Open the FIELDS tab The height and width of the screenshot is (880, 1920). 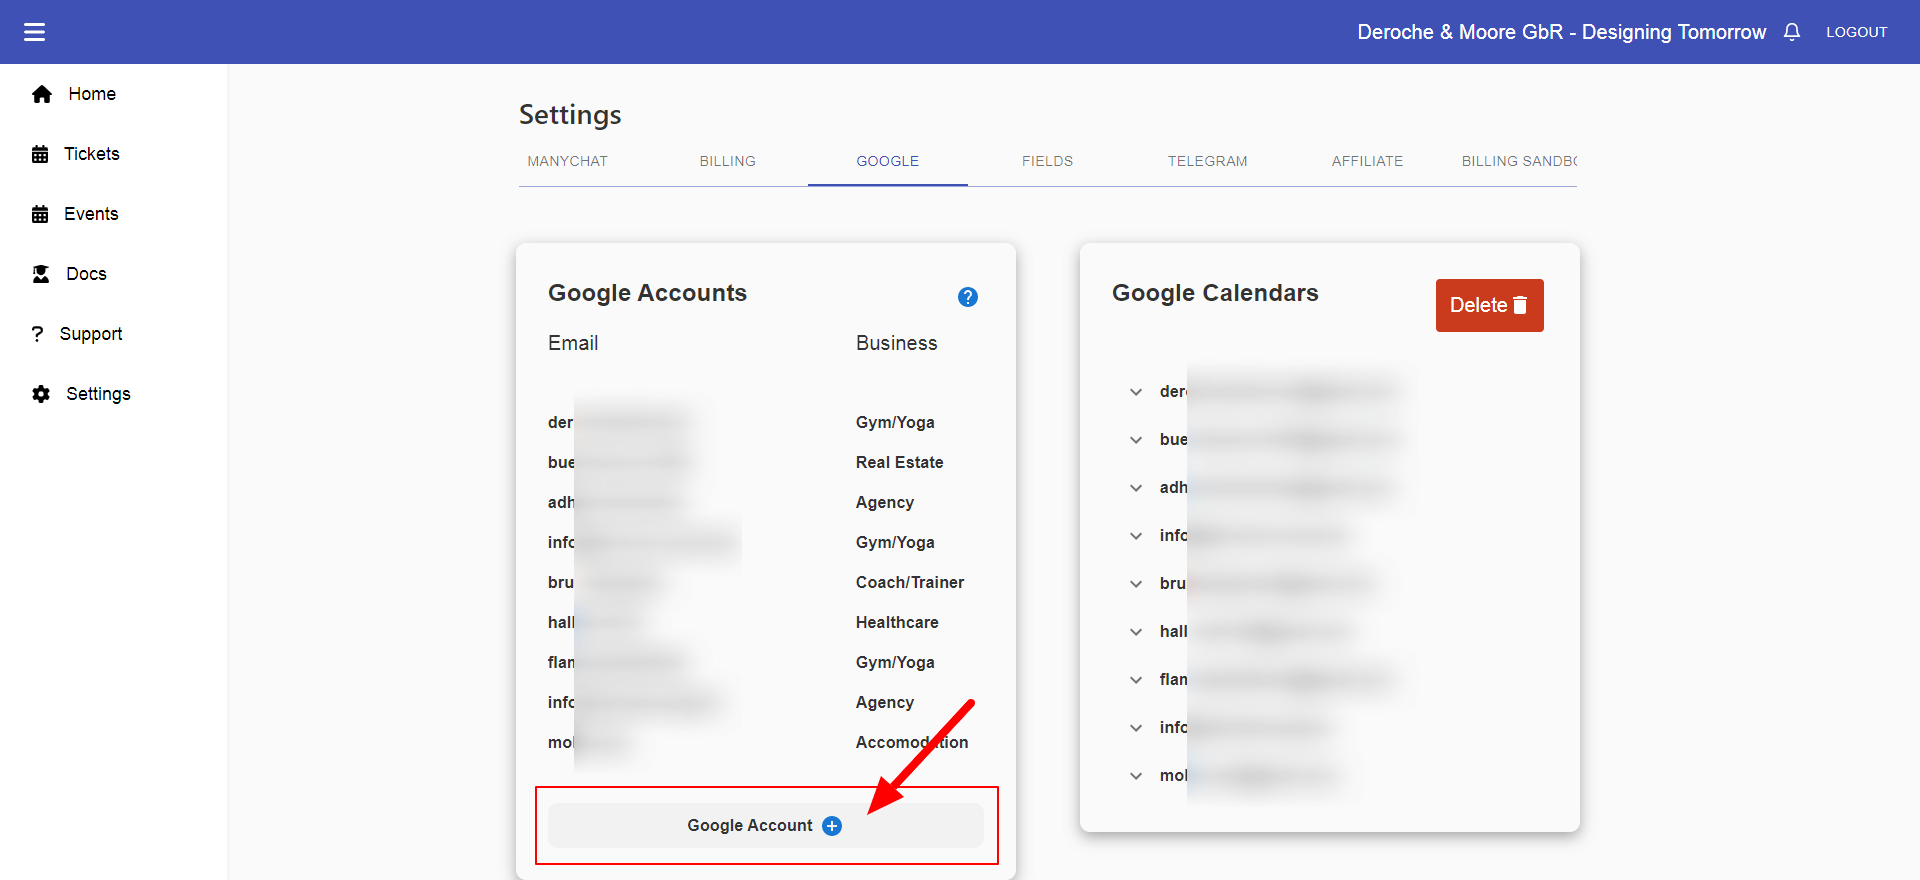(1048, 161)
